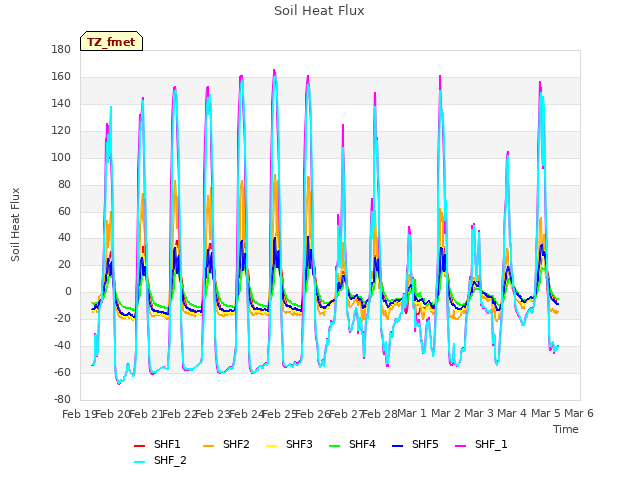Click the SHF4 legend label
This screenshot has width=640, height=480.
click(362, 444)
